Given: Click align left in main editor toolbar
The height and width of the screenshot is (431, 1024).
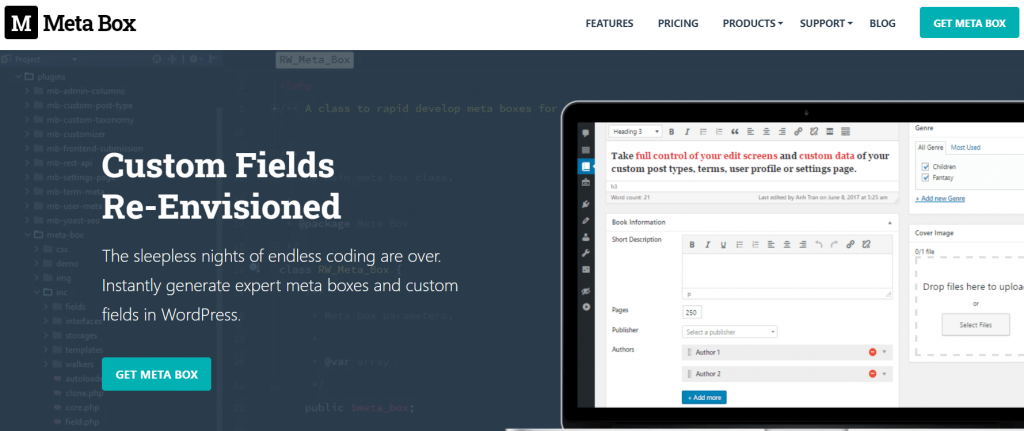Looking at the screenshot, I should point(750,132).
